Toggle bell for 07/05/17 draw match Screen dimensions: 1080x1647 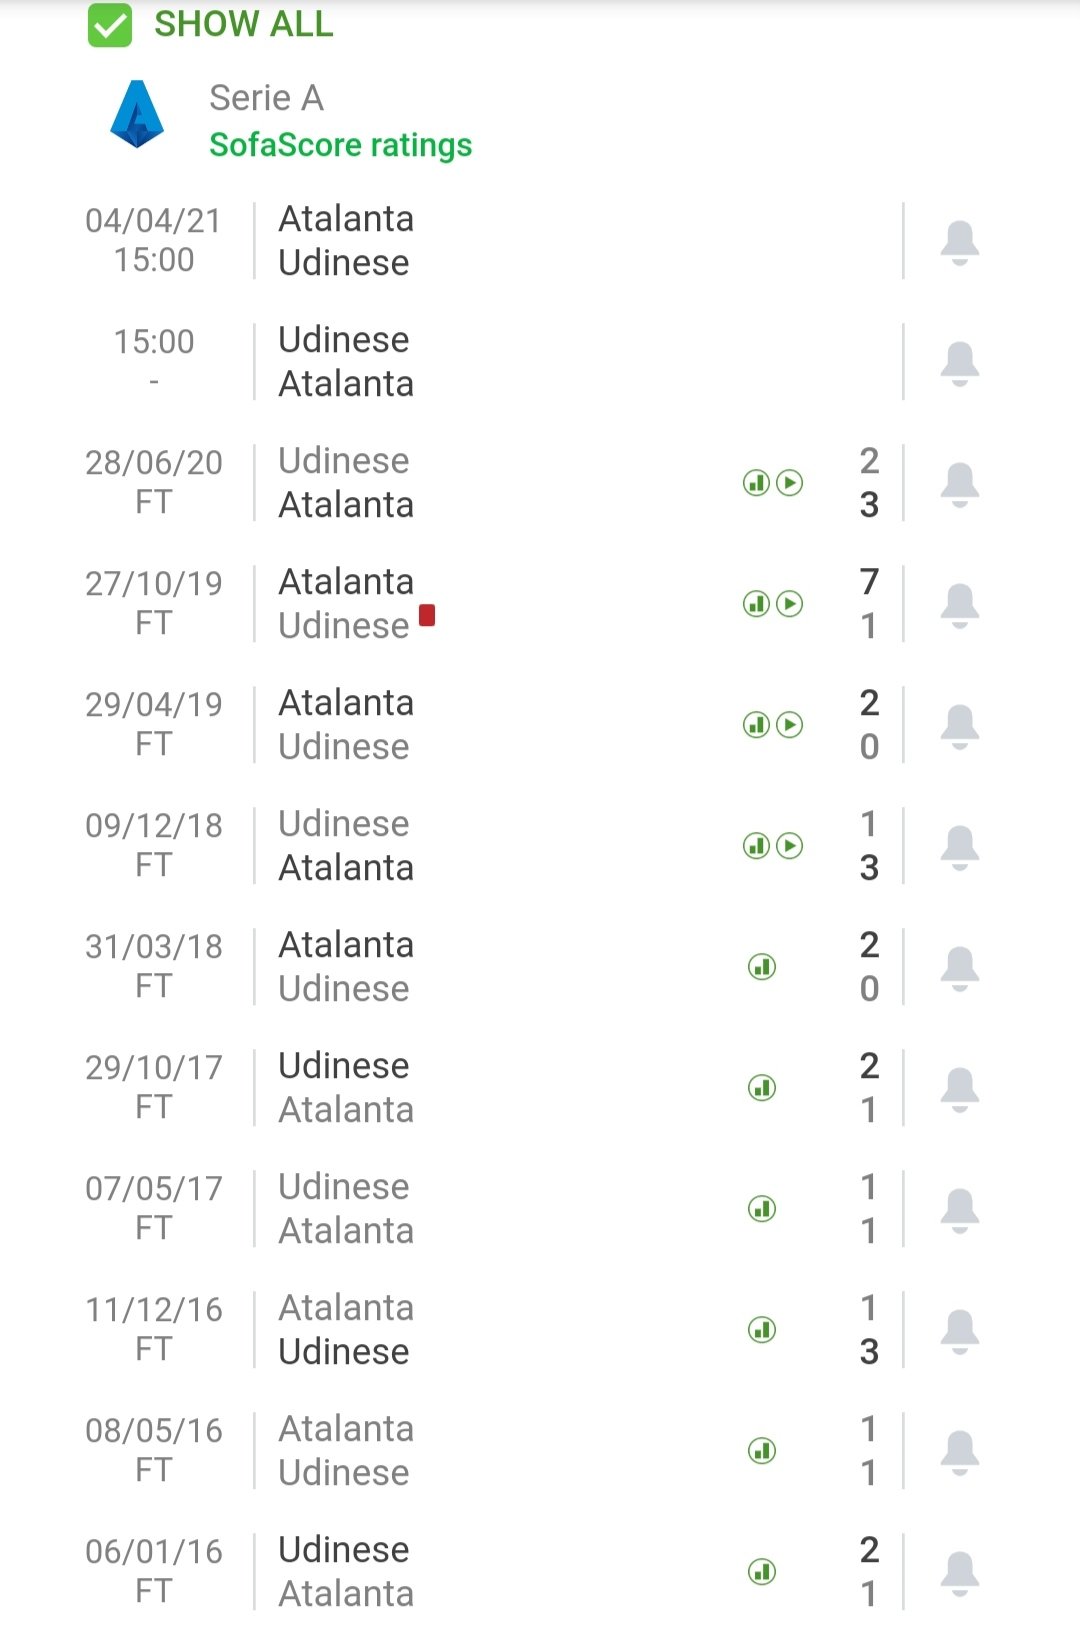tap(959, 1210)
